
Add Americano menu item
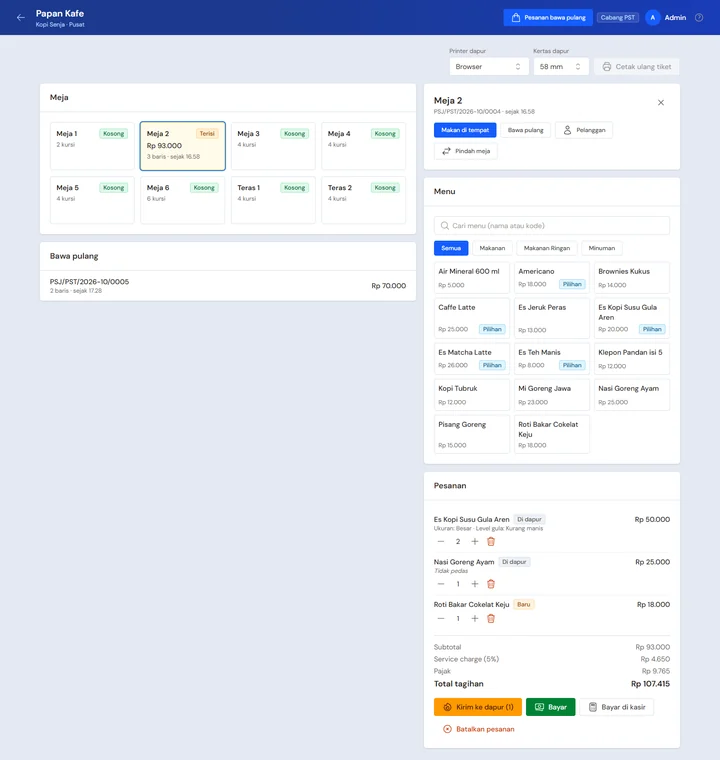[x=552, y=278]
